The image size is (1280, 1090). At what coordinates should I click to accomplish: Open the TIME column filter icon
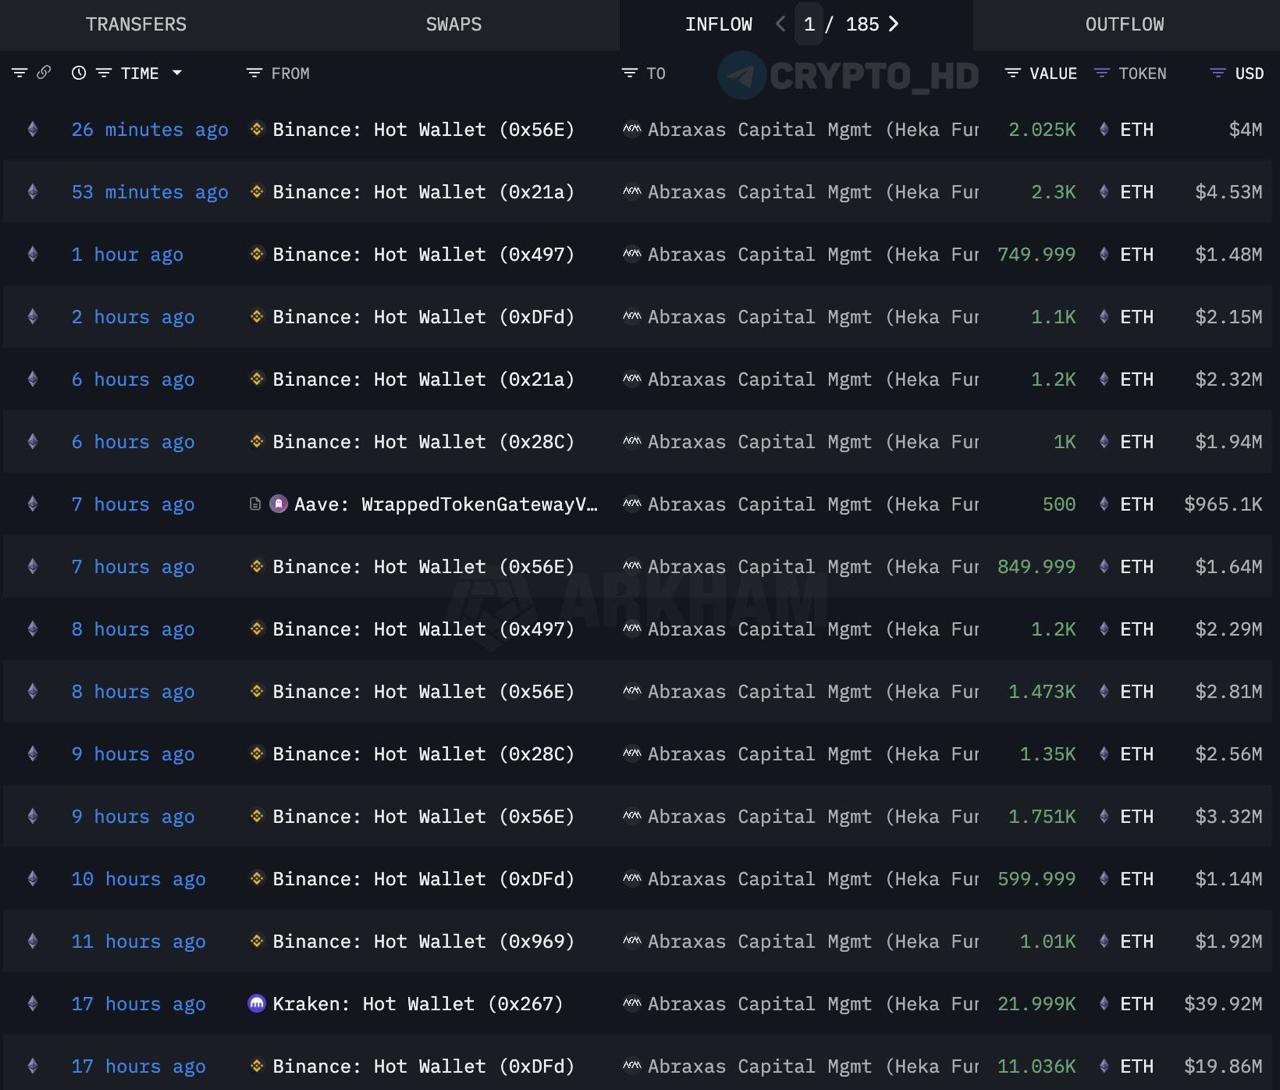pos(104,73)
